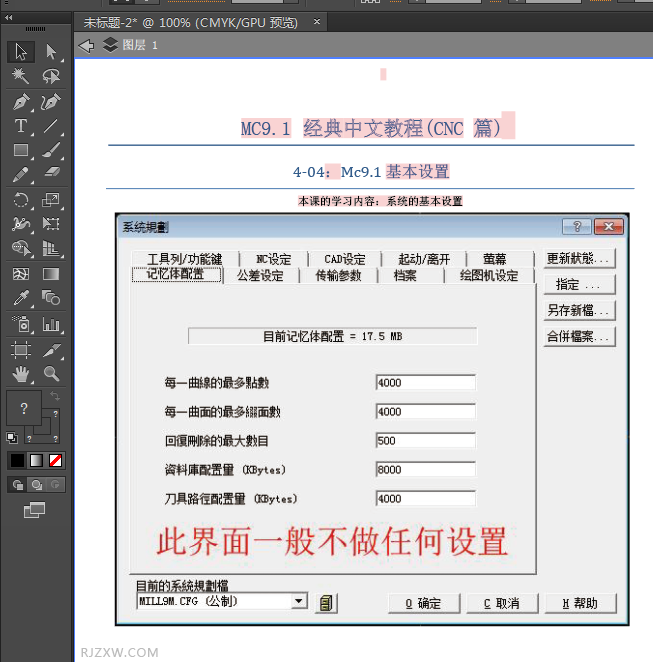Enable Draw Normal mode

(x=17, y=485)
